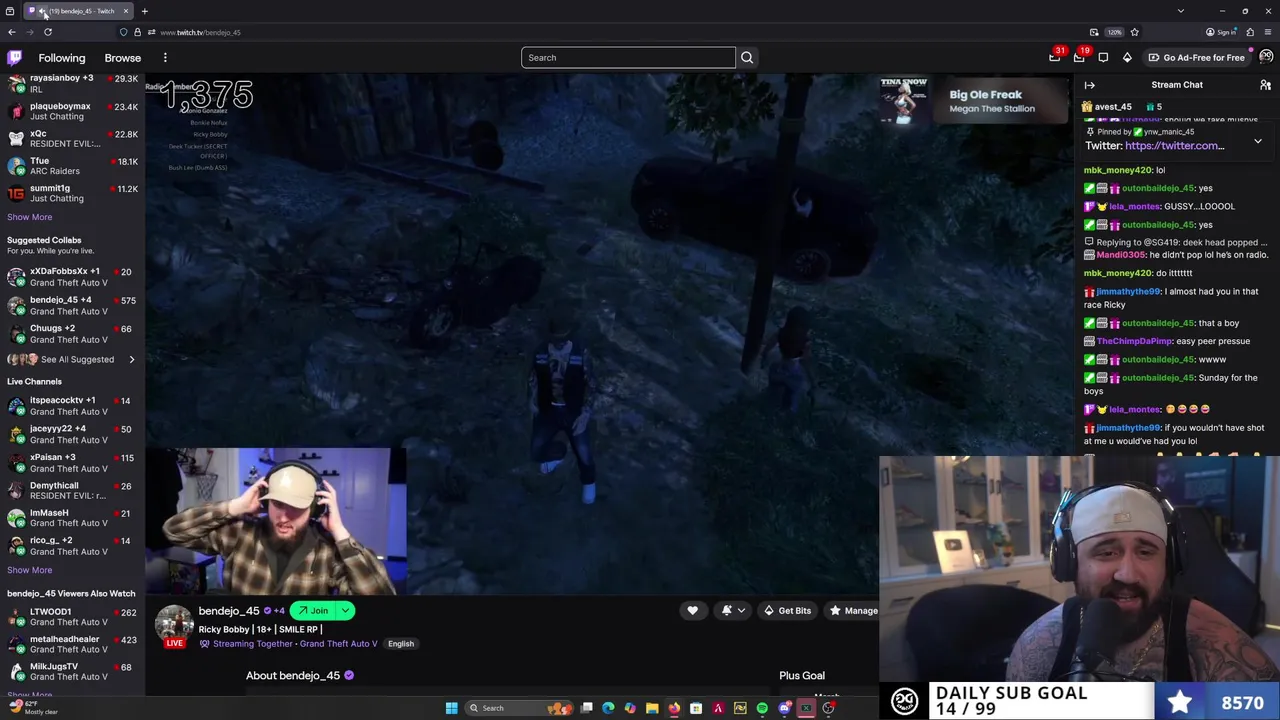Open the user avatar menu
The width and height of the screenshot is (1280, 720).
click(x=1266, y=57)
